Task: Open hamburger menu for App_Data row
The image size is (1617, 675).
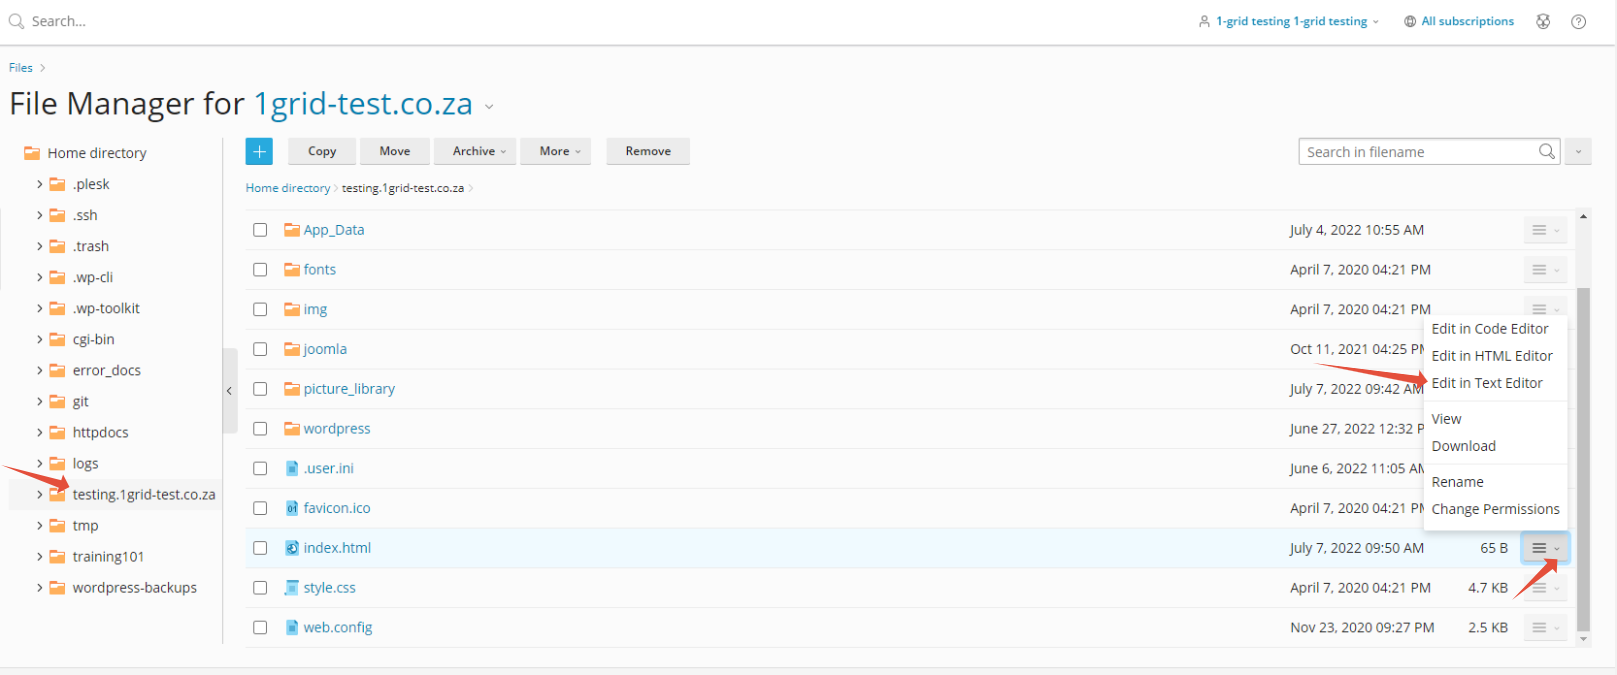Action: pyautogui.click(x=1545, y=230)
